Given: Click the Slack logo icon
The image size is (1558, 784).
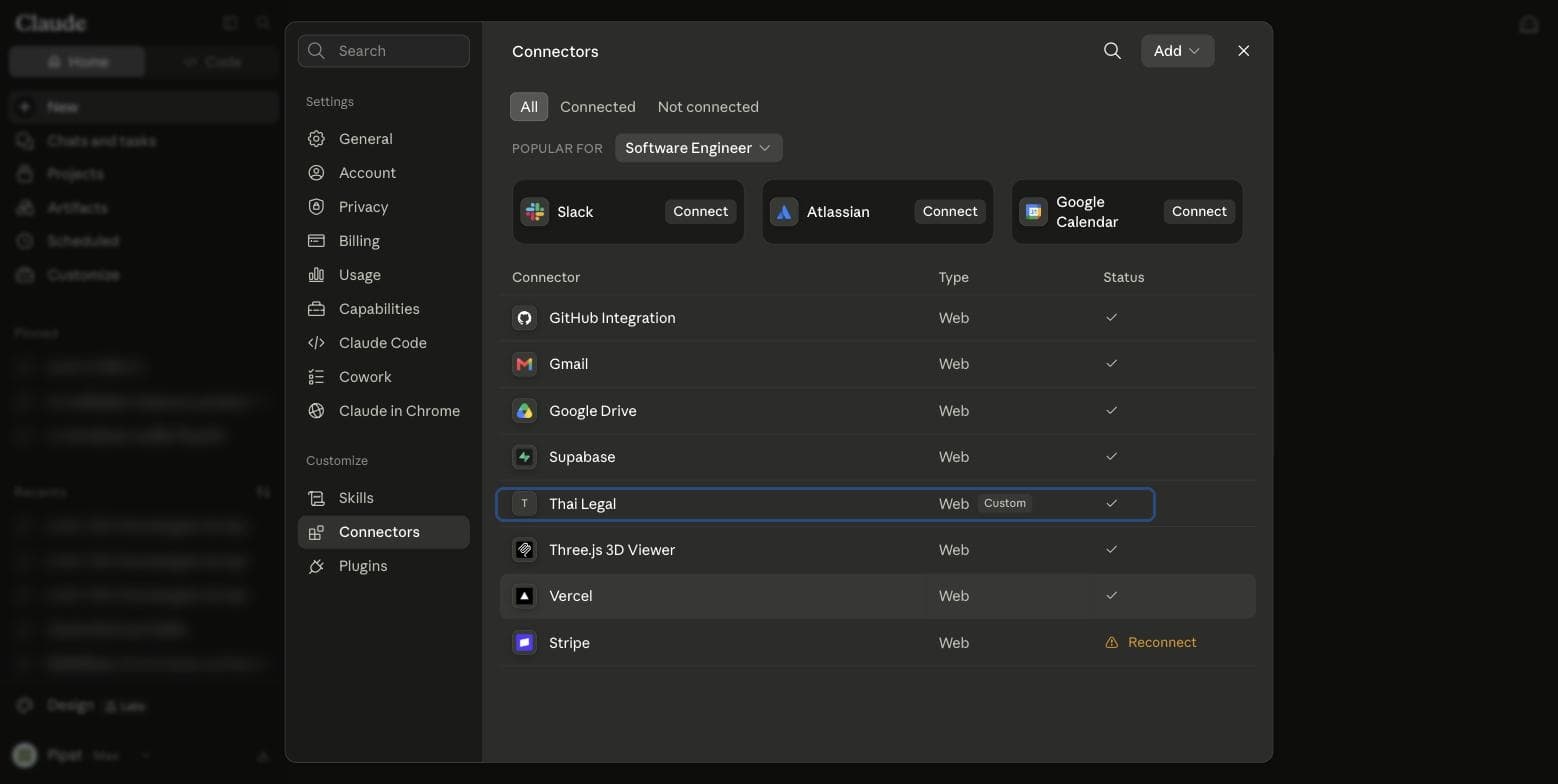Looking at the screenshot, I should coord(535,212).
